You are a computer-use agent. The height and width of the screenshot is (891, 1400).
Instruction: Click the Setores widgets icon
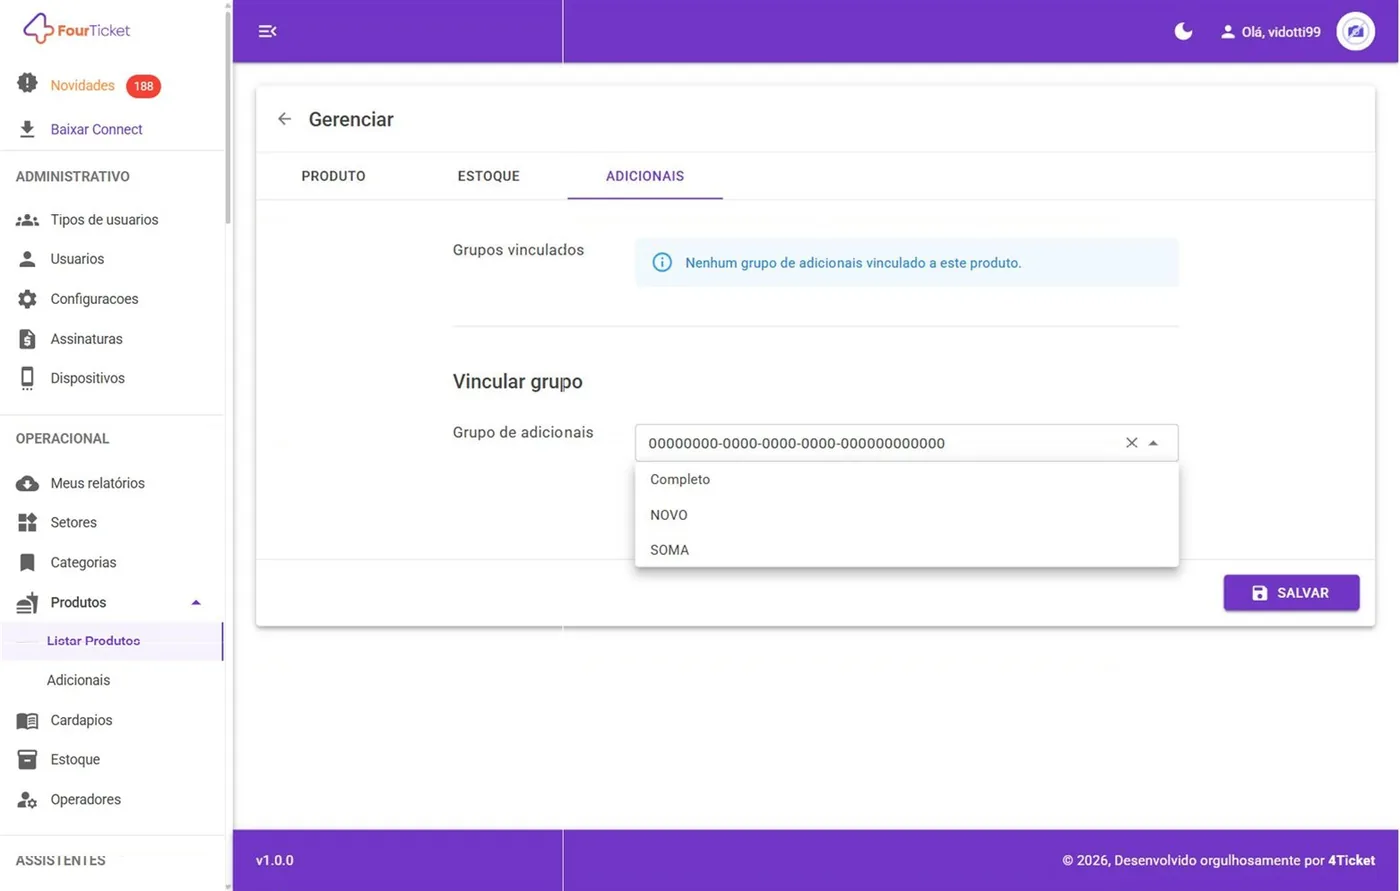tap(28, 522)
